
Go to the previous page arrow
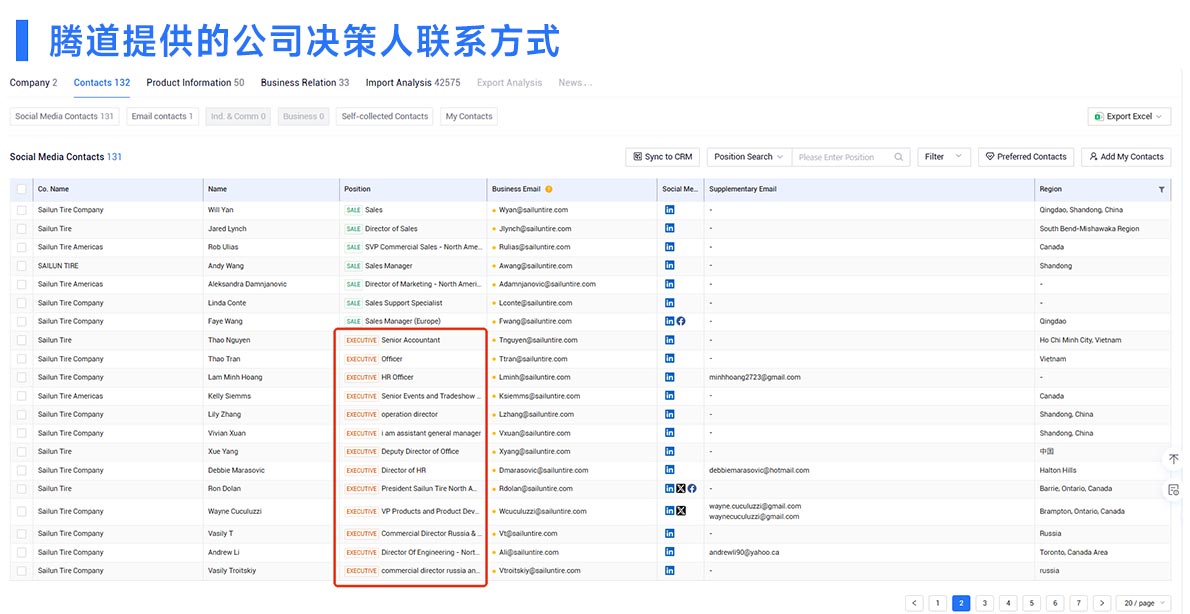click(x=915, y=603)
